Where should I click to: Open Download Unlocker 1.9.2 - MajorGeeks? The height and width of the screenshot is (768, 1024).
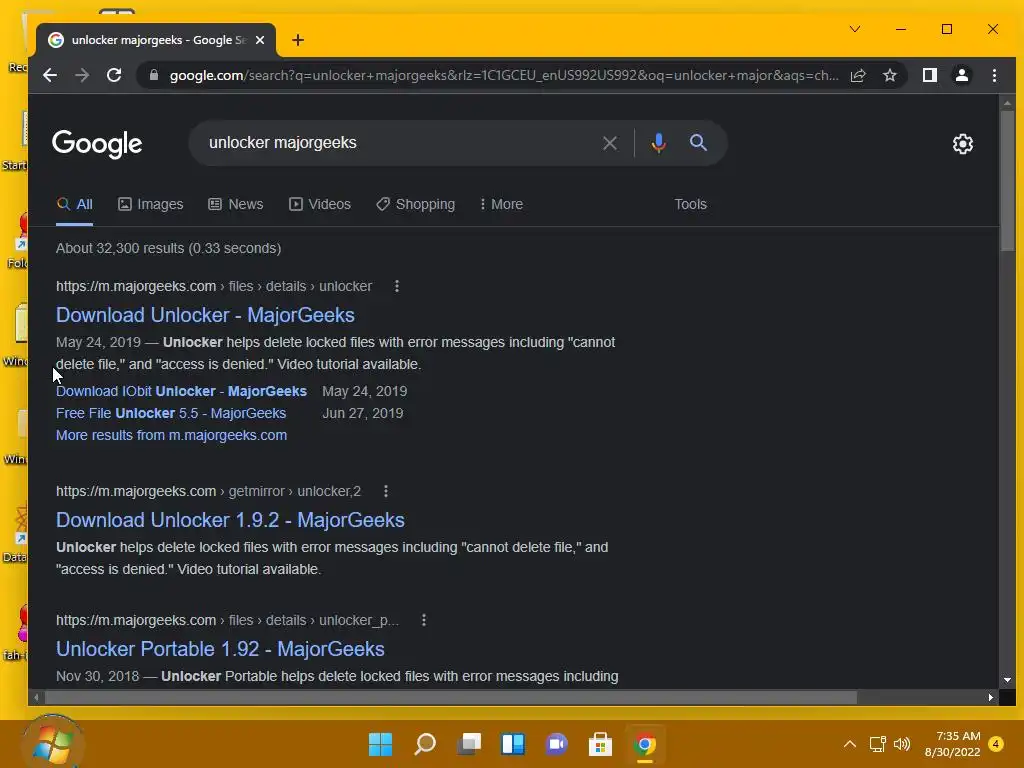point(230,520)
